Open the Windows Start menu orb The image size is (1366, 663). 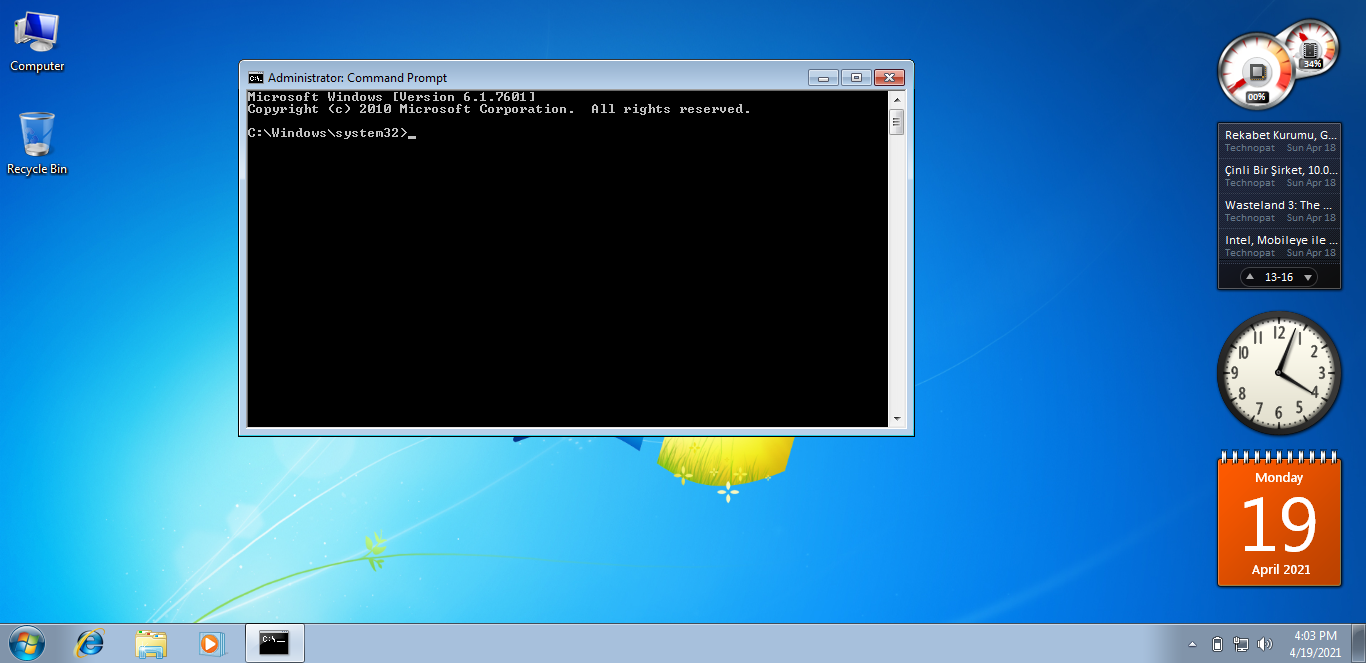click(x=26, y=643)
